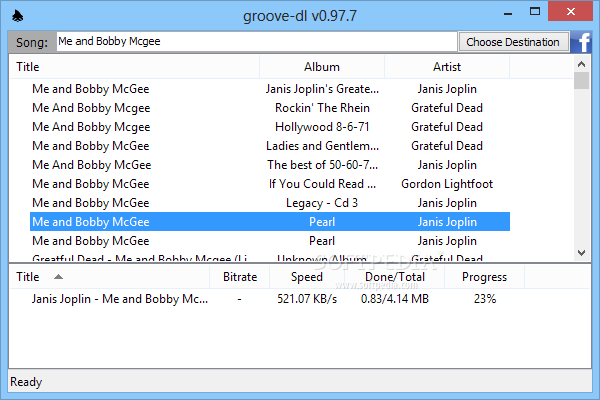
Task: Sort results by Artist column header
Action: point(447,67)
